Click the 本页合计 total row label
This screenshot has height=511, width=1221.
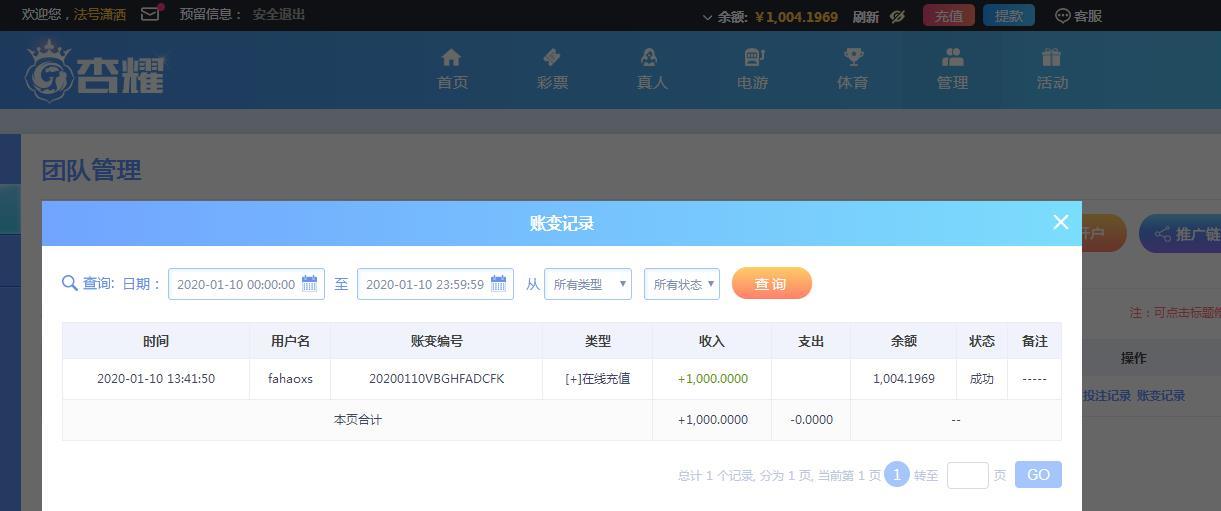[x=357, y=420]
